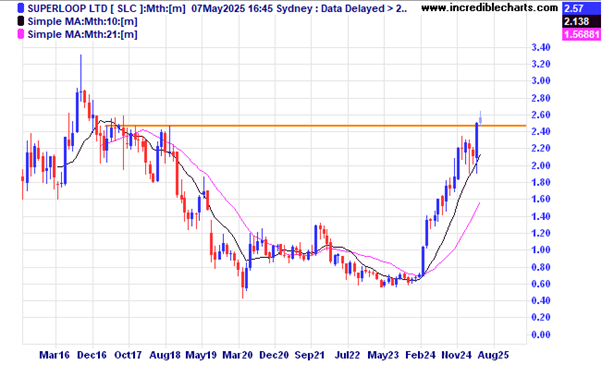Click the May23 date axis label
Viewport: 602px width, 365px height.
point(383,355)
